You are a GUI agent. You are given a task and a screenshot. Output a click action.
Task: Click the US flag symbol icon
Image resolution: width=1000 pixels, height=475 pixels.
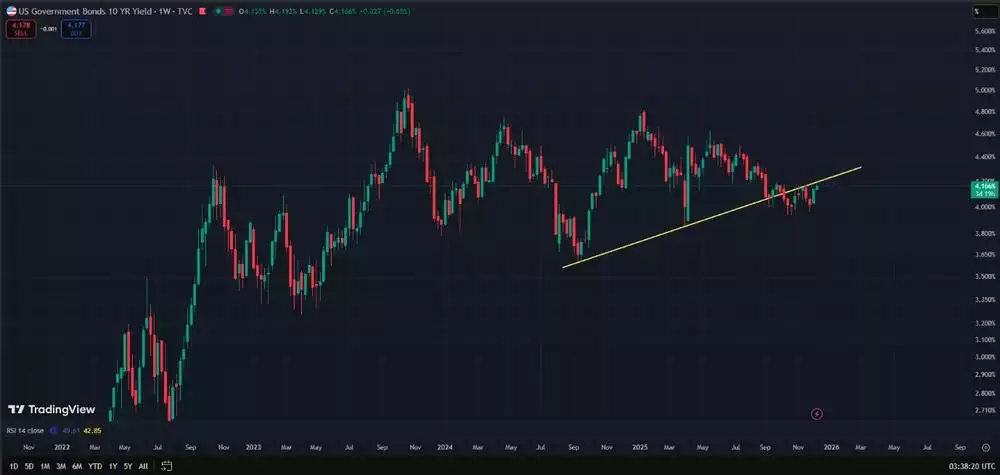coord(10,10)
